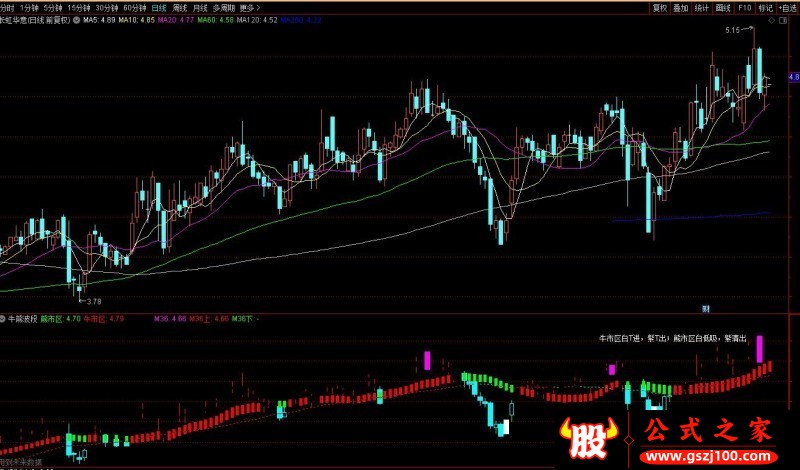Click the MA20: 4.77 label
The width and height of the screenshot is (800, 470).
point(176,20)
